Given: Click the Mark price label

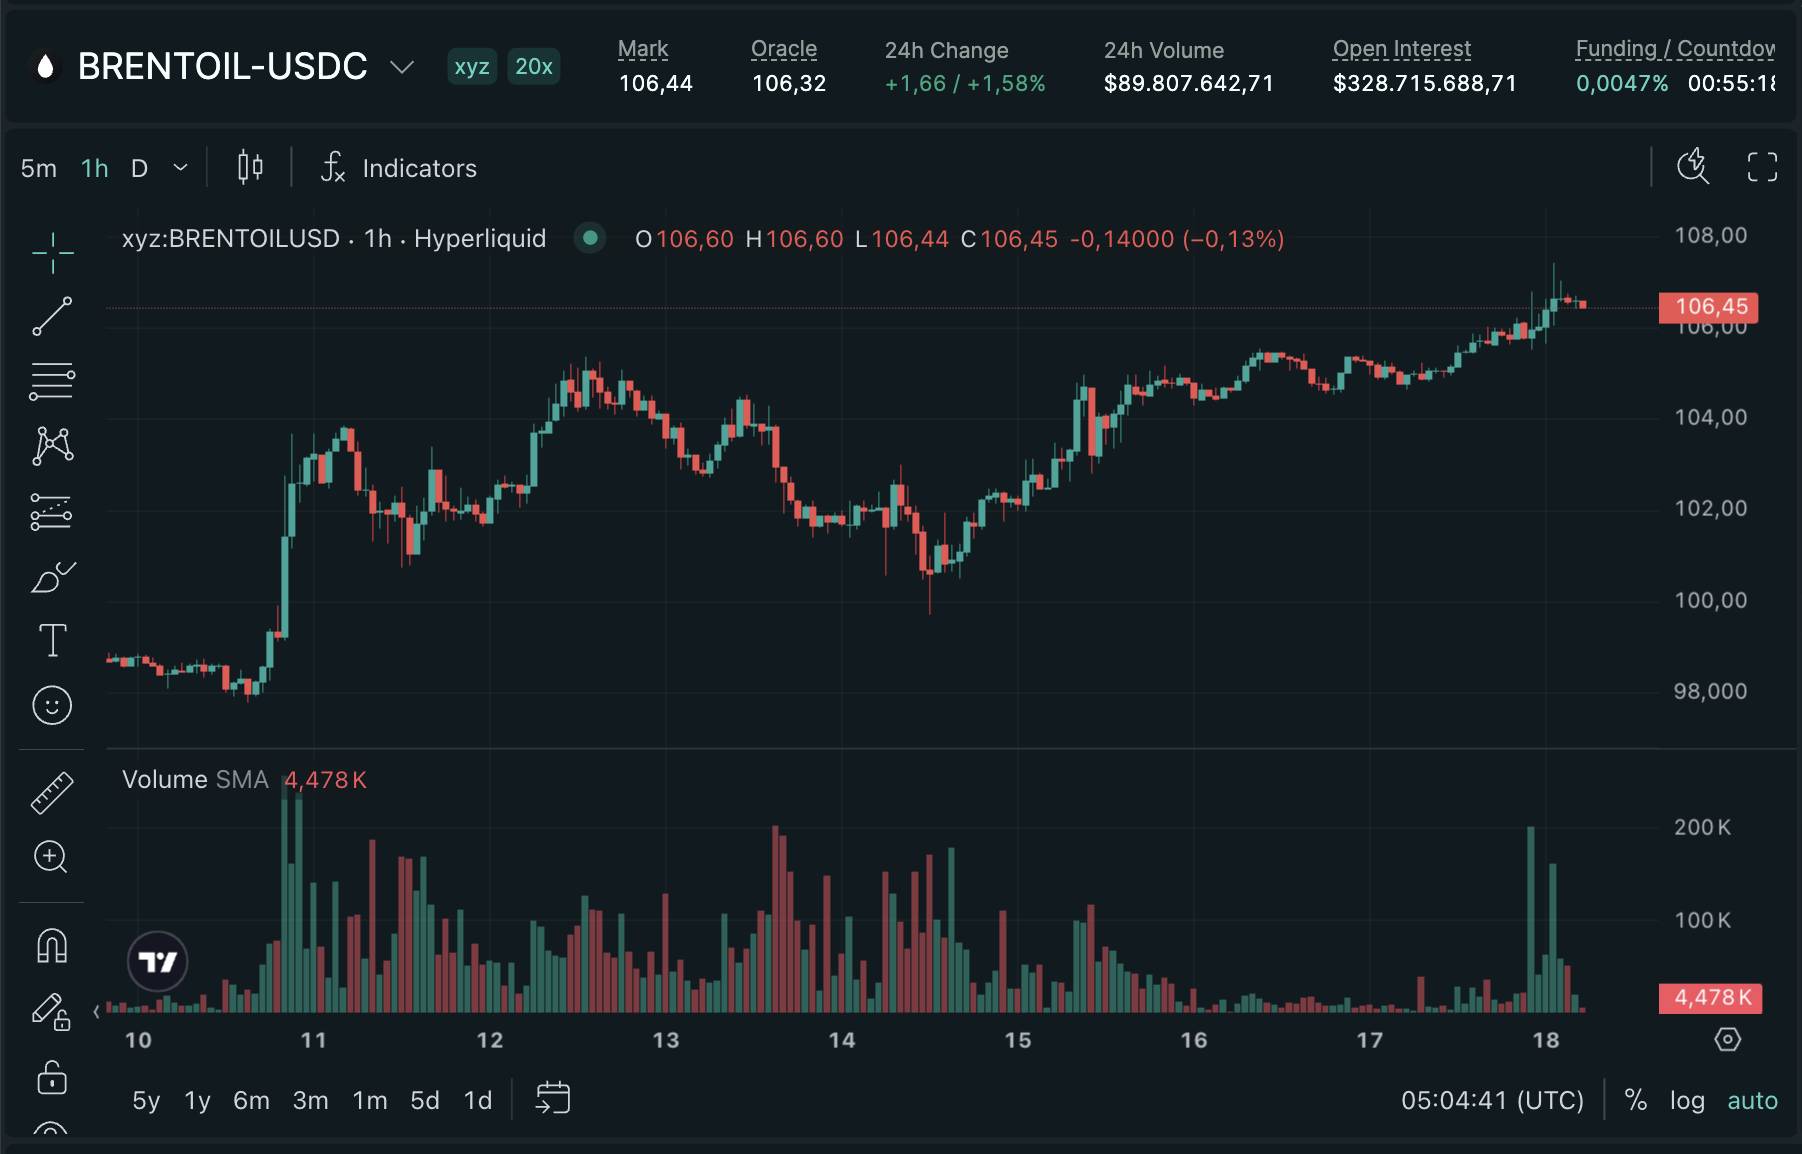Looking at the screenshot, I should [x=643, y=49].
